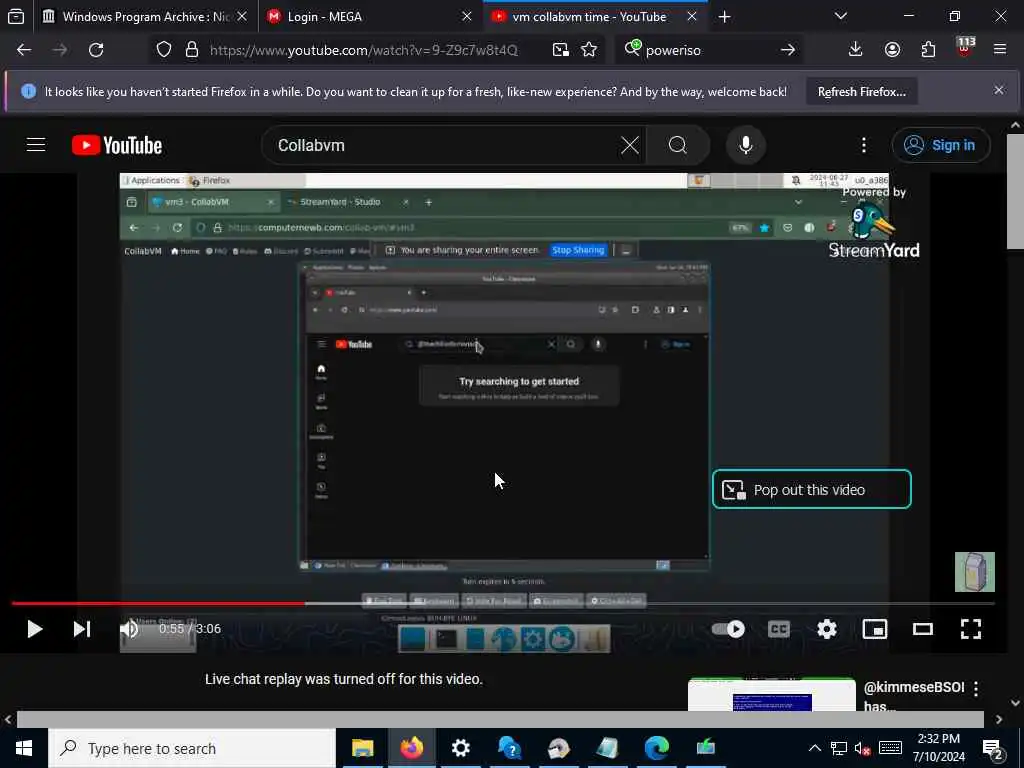This screenshot has width=1024, height=768.
Task: Open Firefox tracking protection shield
Action: click(x=164, y=50)
